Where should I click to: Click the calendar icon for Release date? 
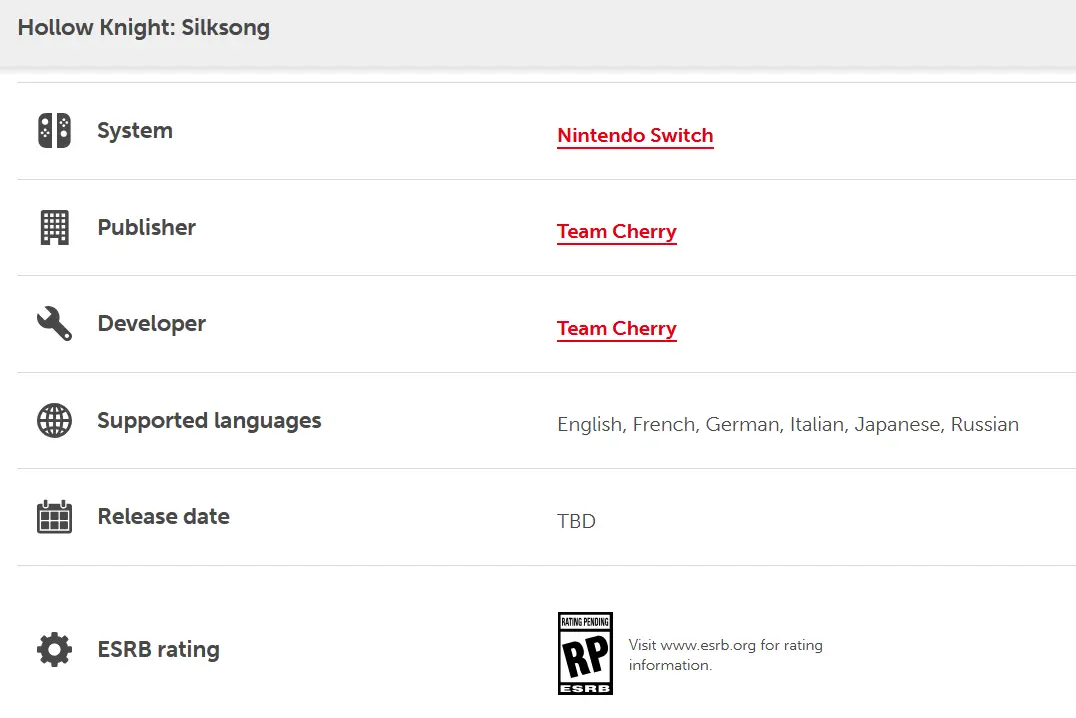(x=54, y=517)
